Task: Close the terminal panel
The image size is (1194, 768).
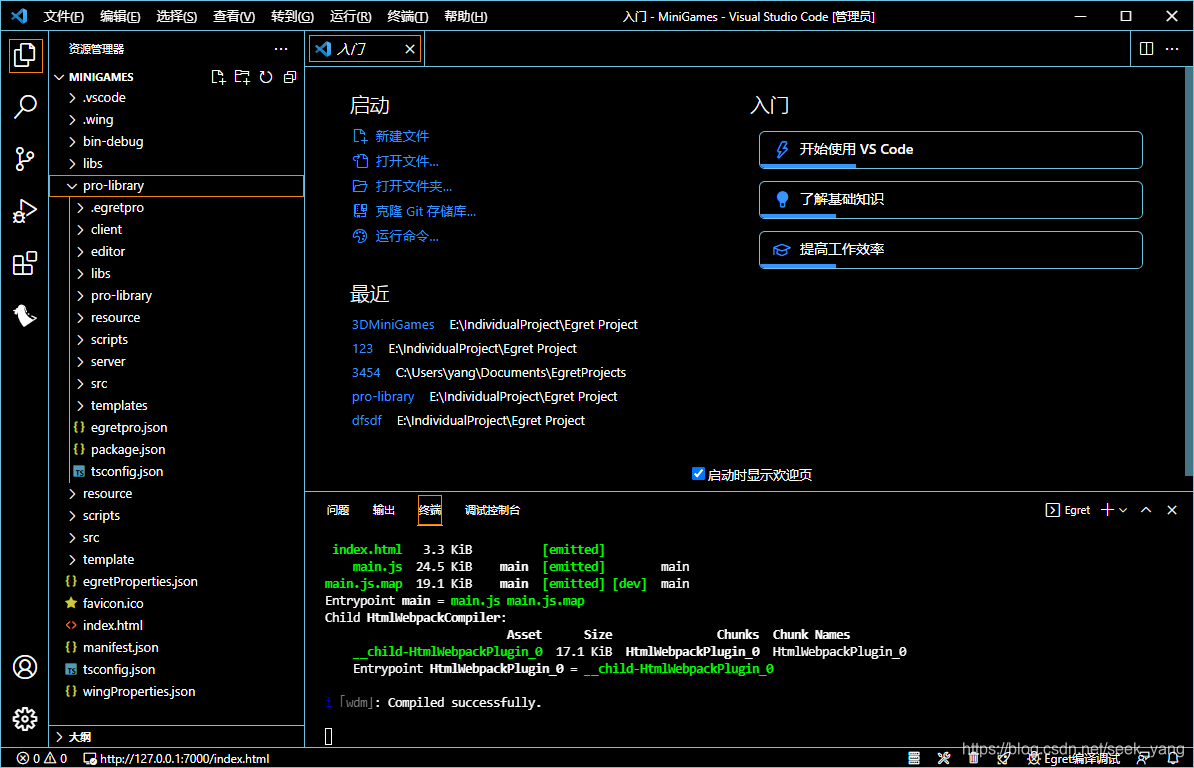Action: tap(1172, 510)
